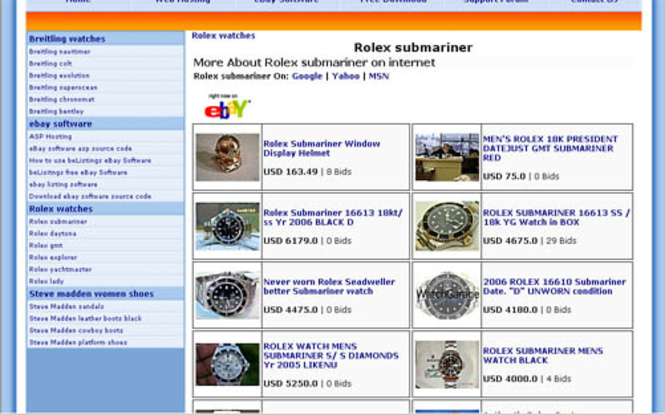Search Rolex submariner on MSN
This screenshot has width=665, height=415.
point(379,76)
